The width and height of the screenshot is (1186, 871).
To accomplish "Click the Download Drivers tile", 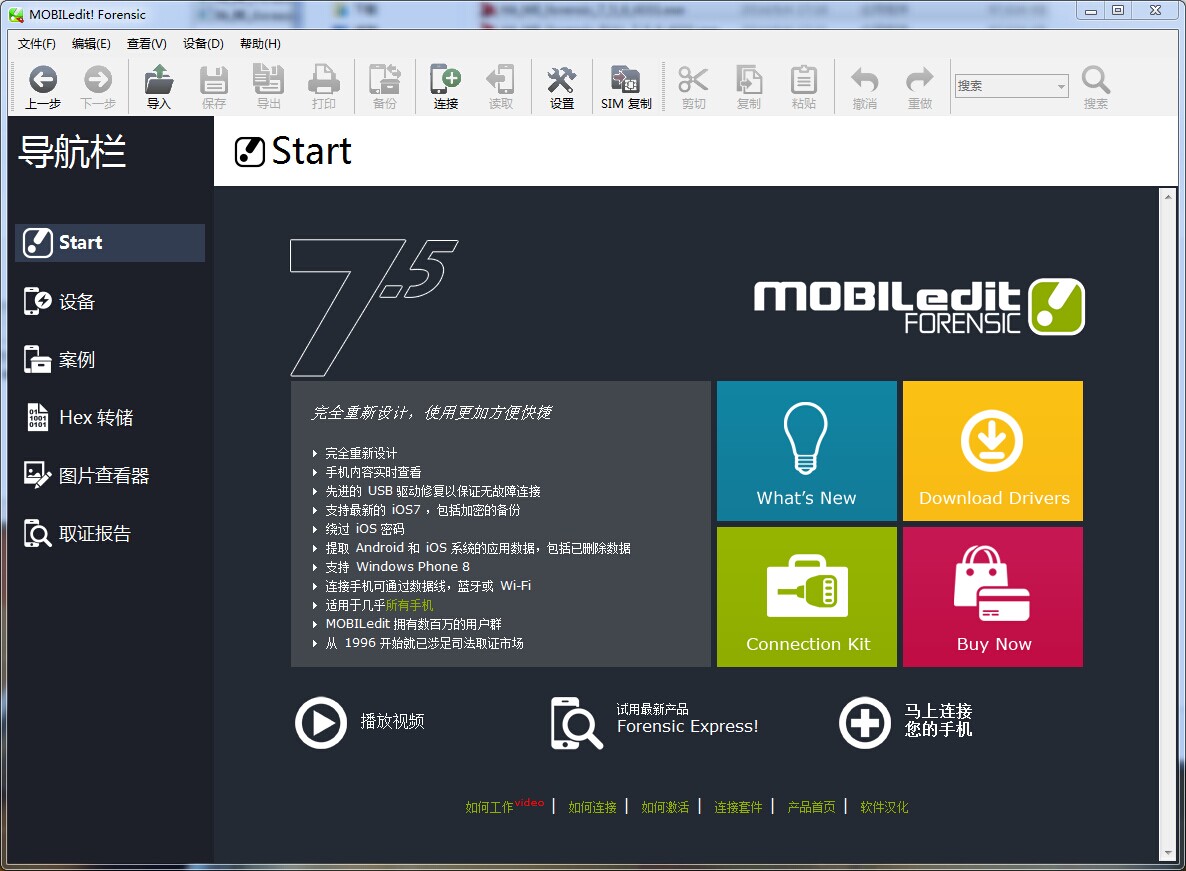I will tap(992, 450).
